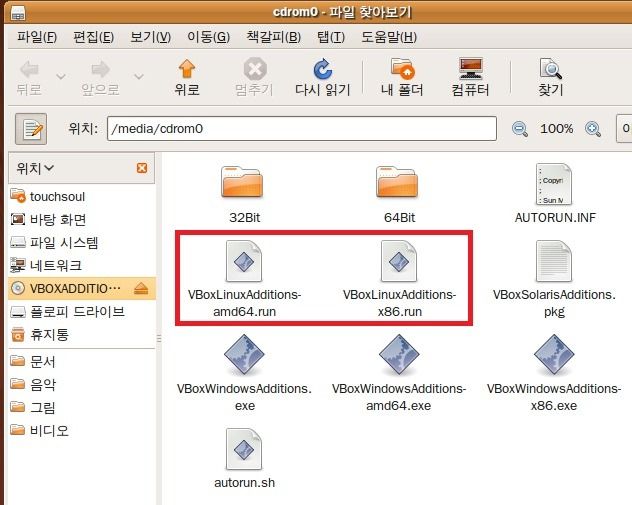
Task: Toggle the location text entry mode button
Action: 31,129
